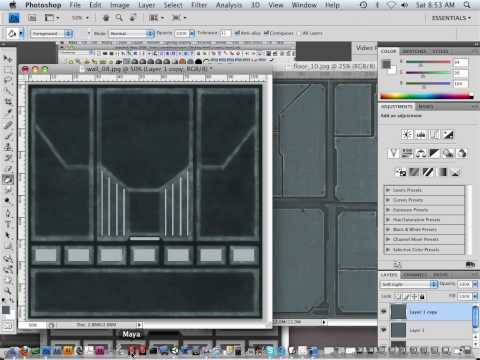The image size is (480, 360).
Task: Open the Mode Normal dropdown
Action: click(x=131, y=33)
